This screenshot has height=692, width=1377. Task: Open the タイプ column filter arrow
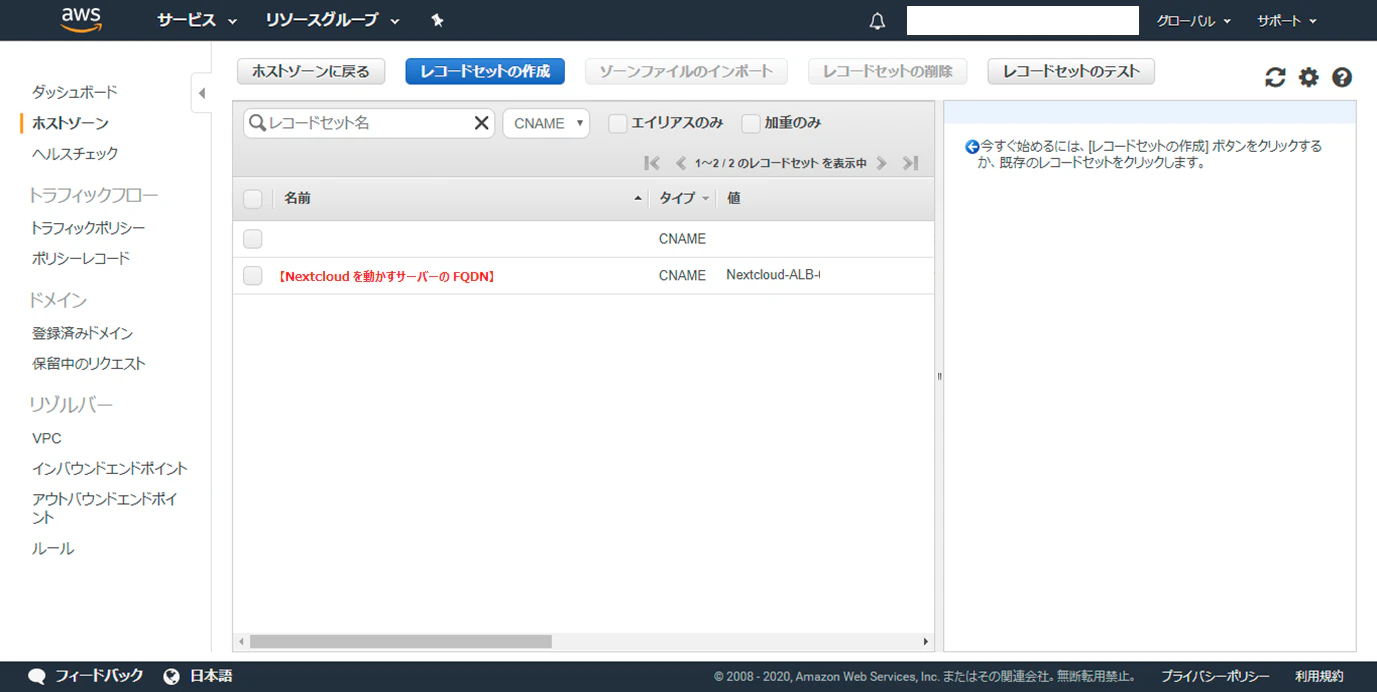coord(705,199)
